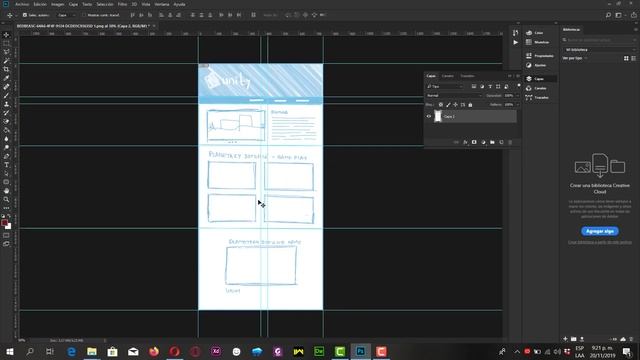Viewport: 640px width, 360px height.
Task: Select the Horizontal Type tool
Action: pos(6,165)
